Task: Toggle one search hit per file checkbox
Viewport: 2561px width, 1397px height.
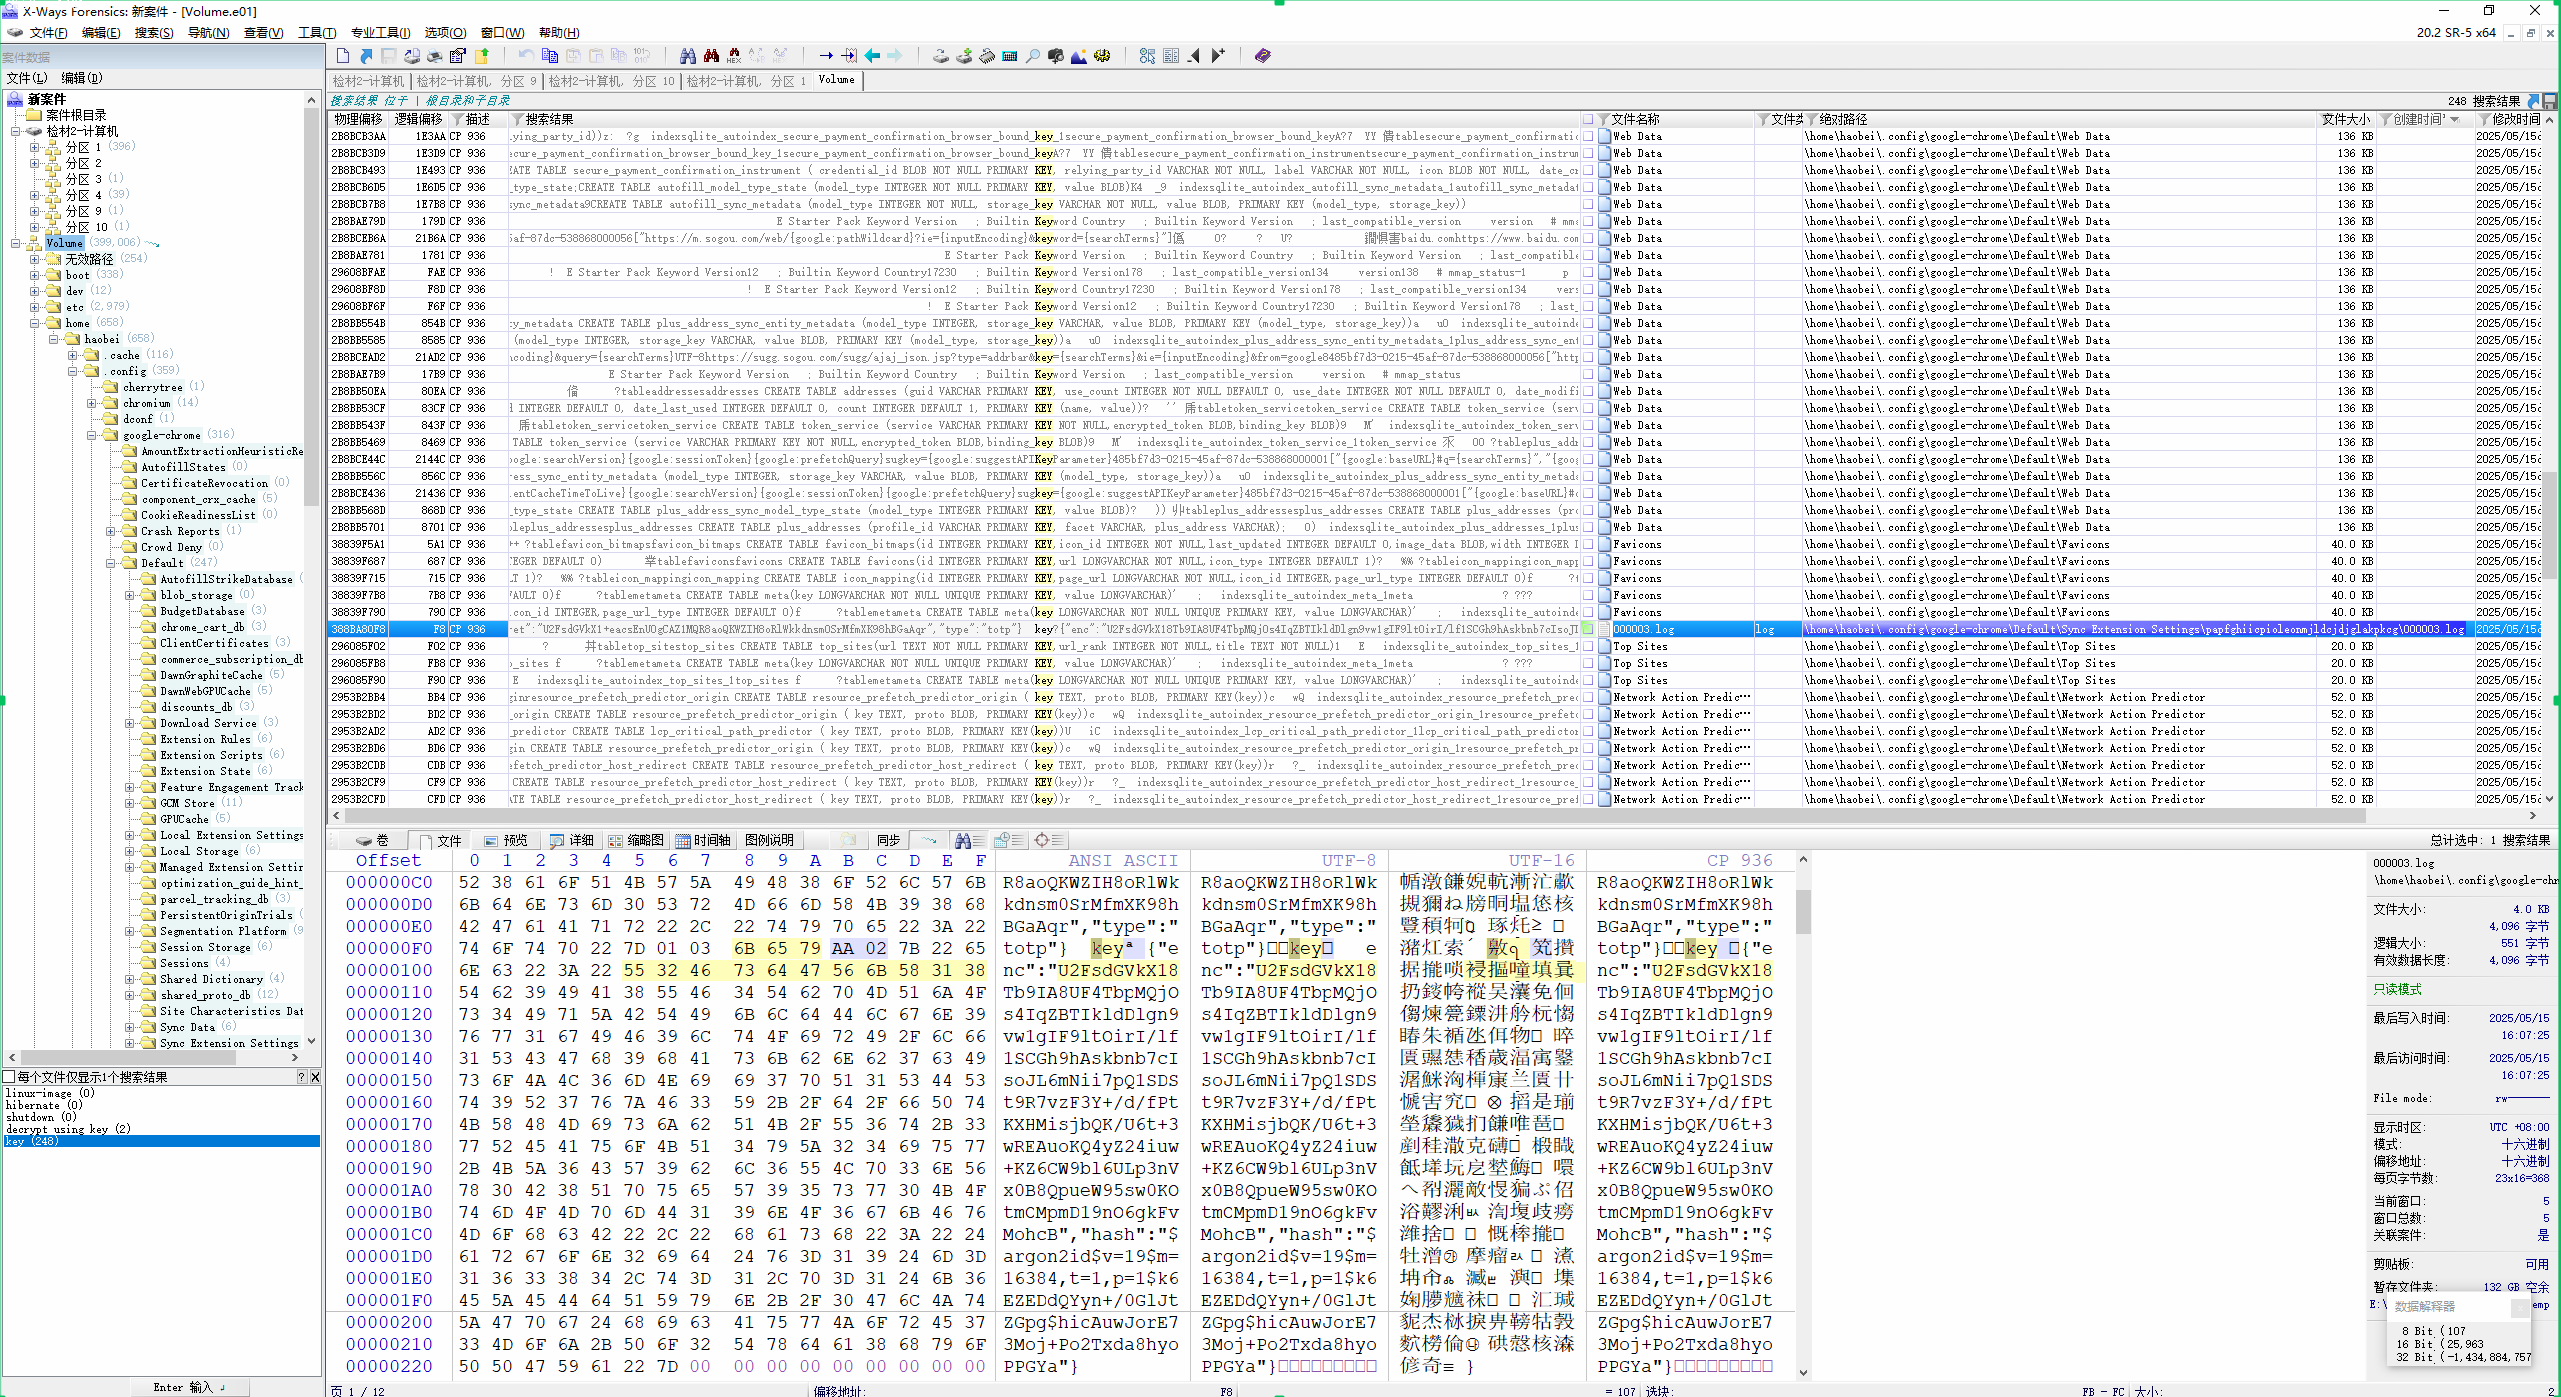Action: (9, 1077)
